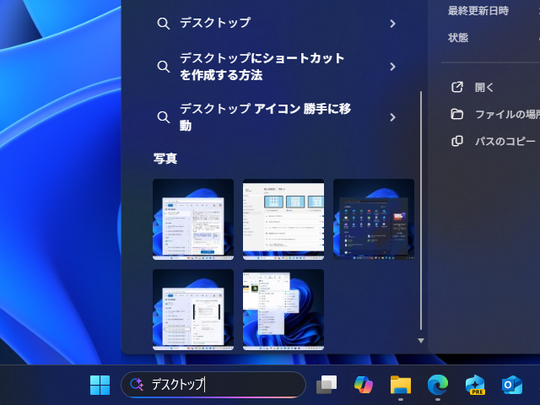Expand the デスクトップ search suggestion chevron

(393, 23)
